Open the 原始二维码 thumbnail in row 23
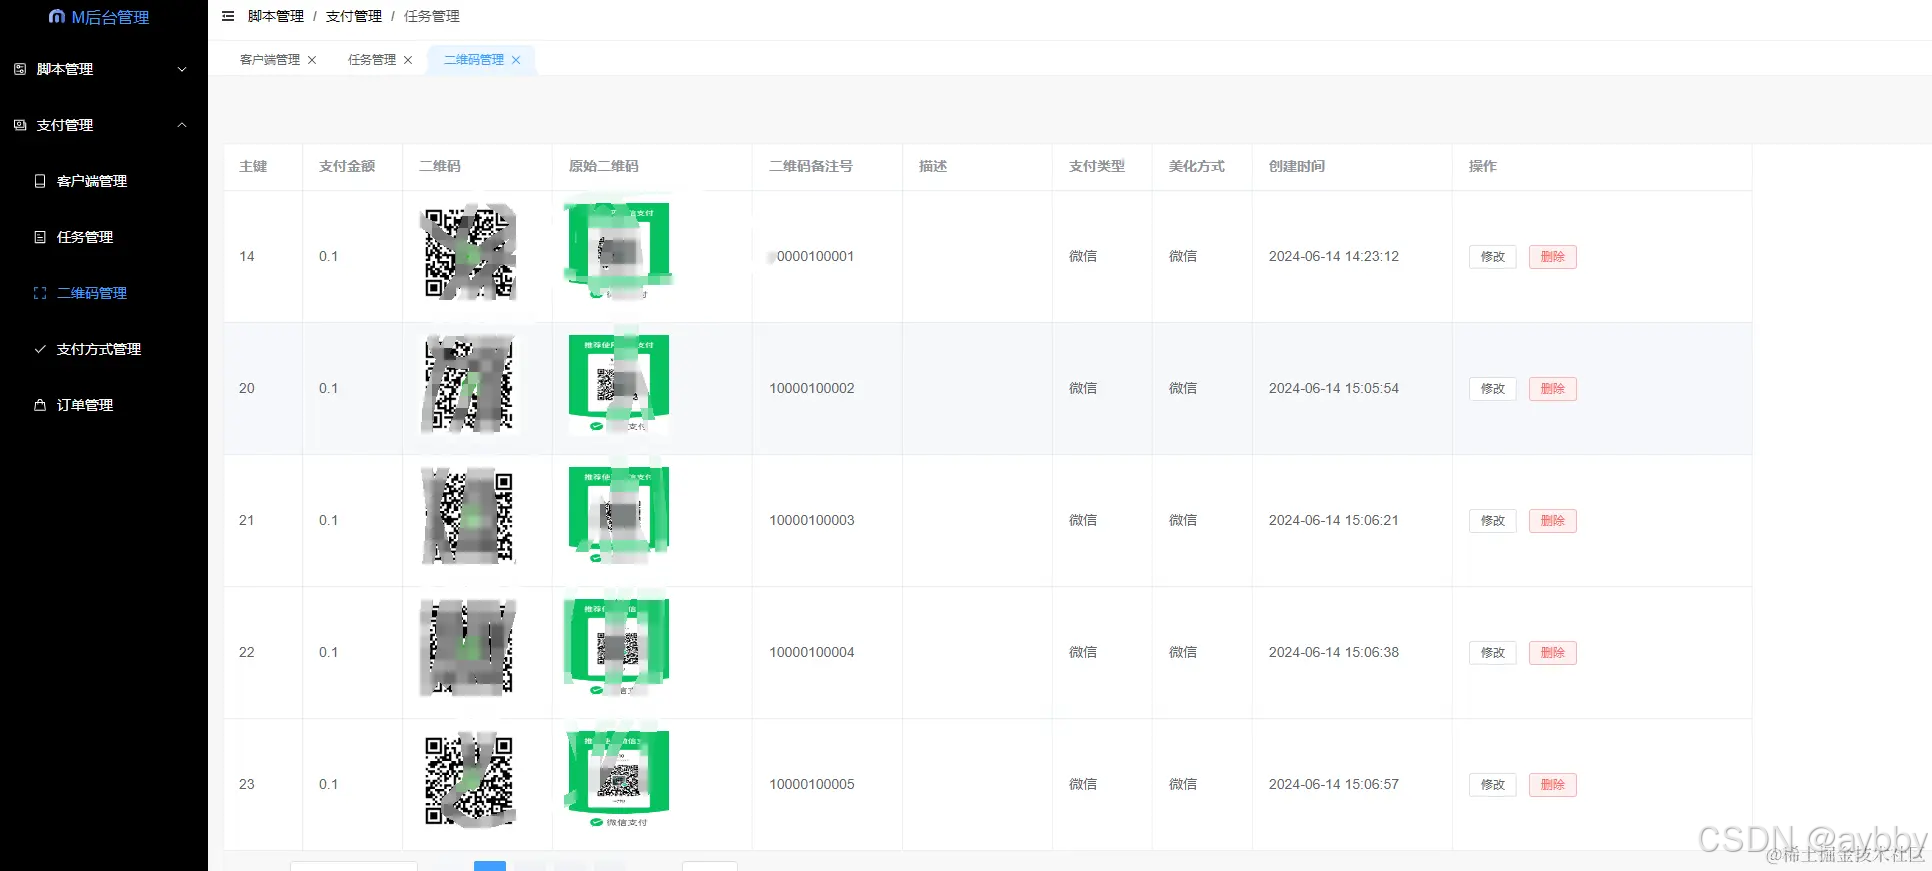 (x=619, y=780)
